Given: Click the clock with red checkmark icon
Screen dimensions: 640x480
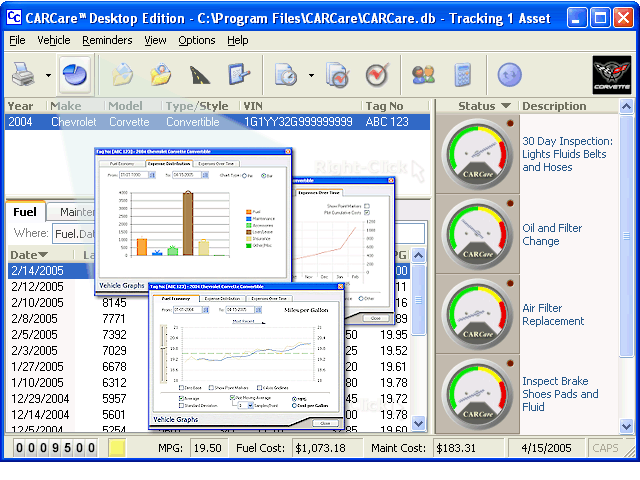Looking at the screenshot, I should (x=377, y=75).
